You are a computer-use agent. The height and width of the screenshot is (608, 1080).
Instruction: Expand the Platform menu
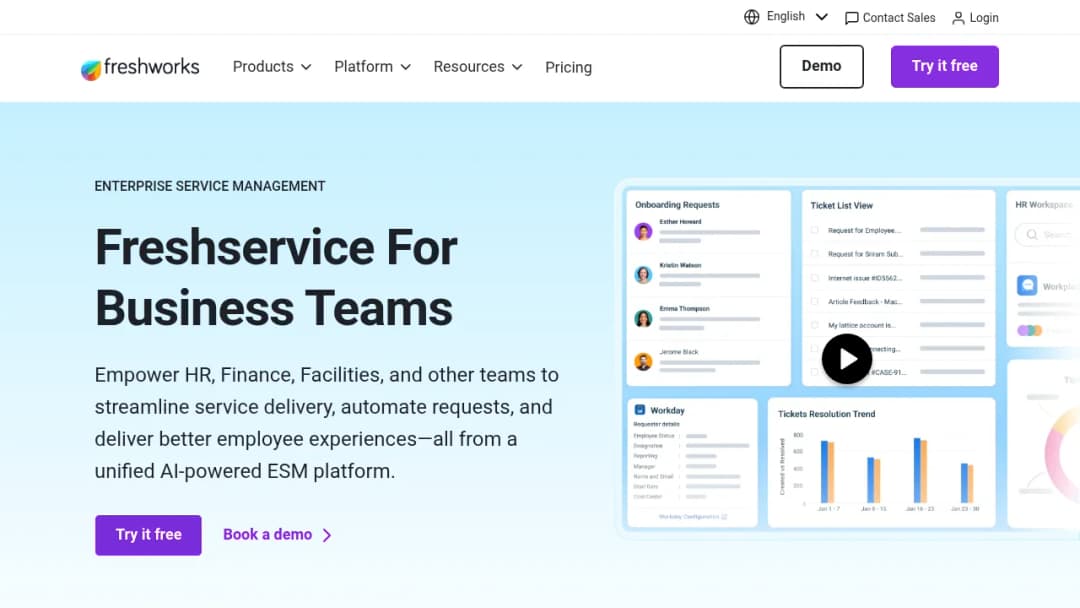(373, 67)
